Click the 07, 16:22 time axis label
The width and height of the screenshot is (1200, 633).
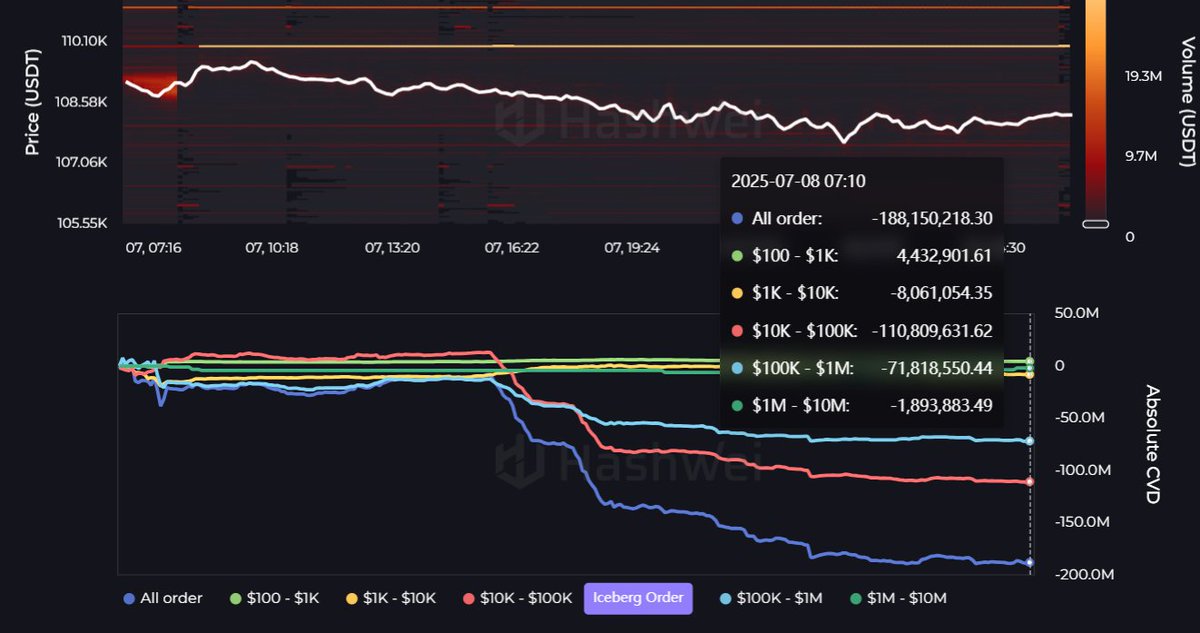pyautogui.click(x=512, y=246)
